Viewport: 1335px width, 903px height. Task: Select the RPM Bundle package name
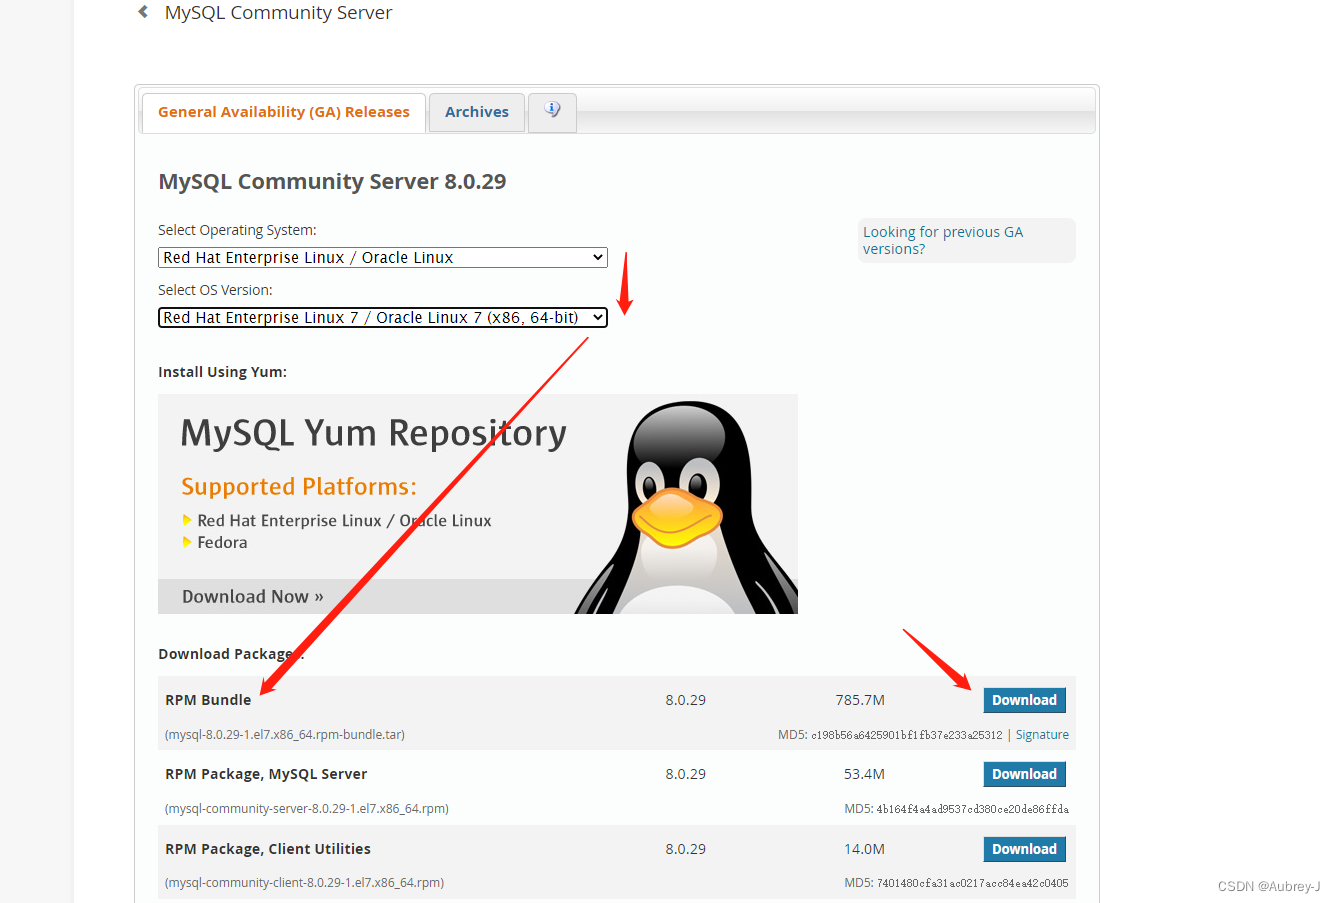(x=208, y=700)
